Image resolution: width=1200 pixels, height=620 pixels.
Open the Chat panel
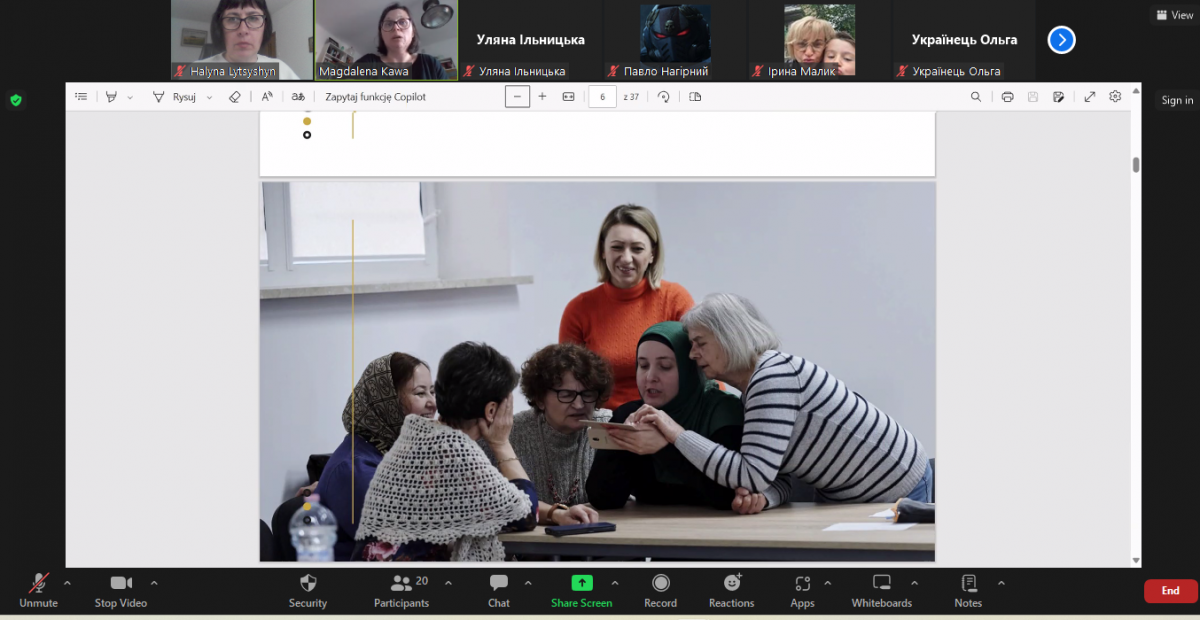click(498, 590)
